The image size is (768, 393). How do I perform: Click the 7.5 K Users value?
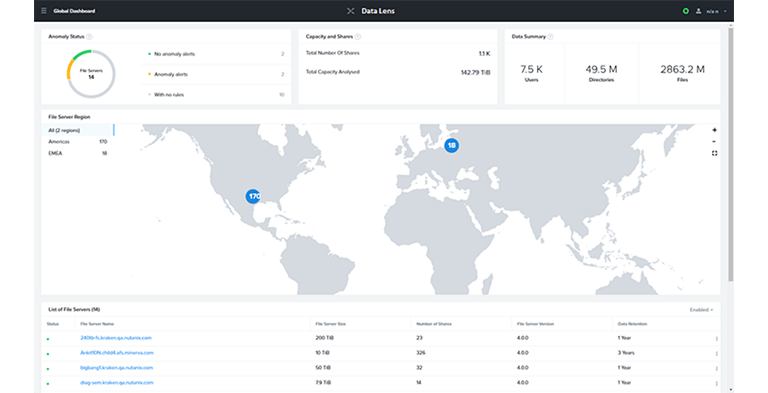tap(531, 69)
